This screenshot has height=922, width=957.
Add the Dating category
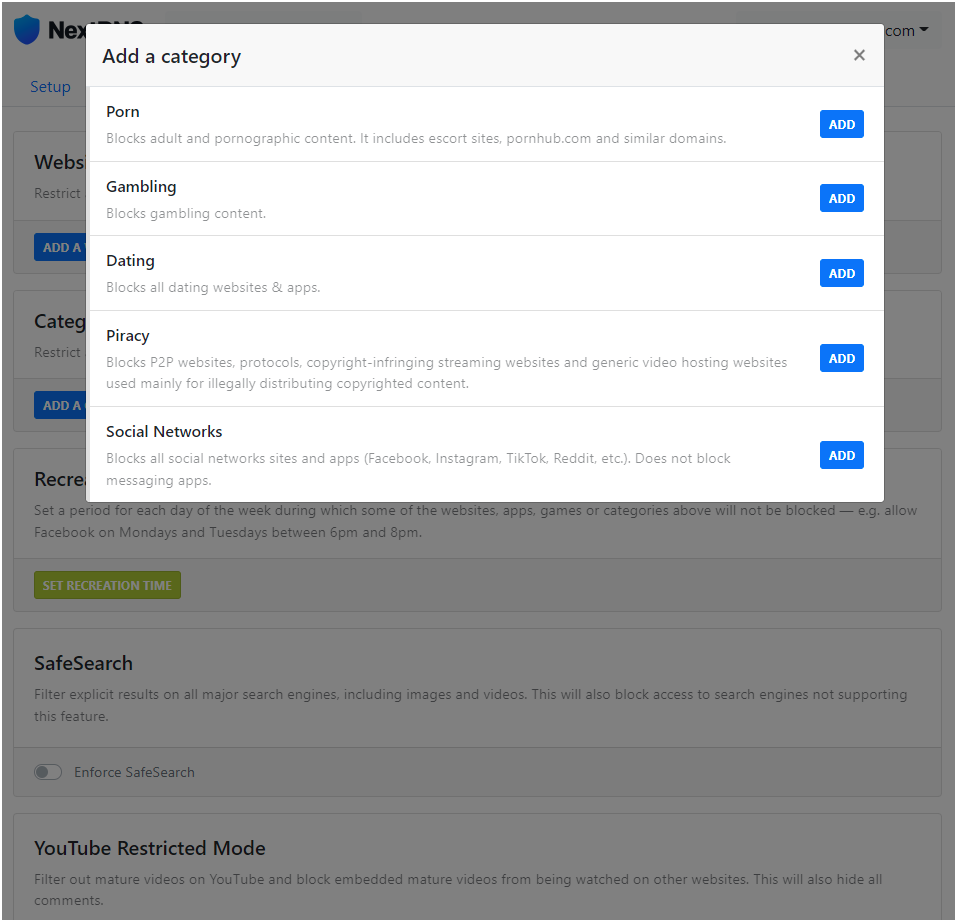[x=841, y=273]
